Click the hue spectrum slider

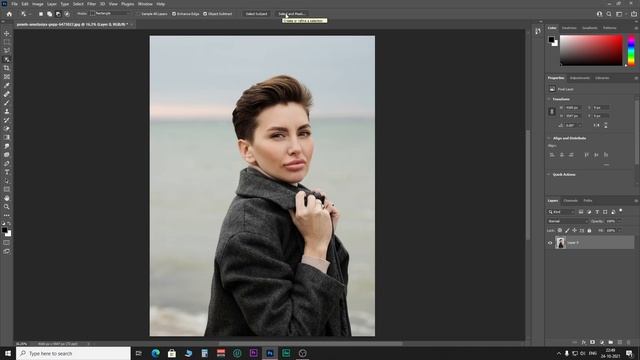(x=631, y=50)
